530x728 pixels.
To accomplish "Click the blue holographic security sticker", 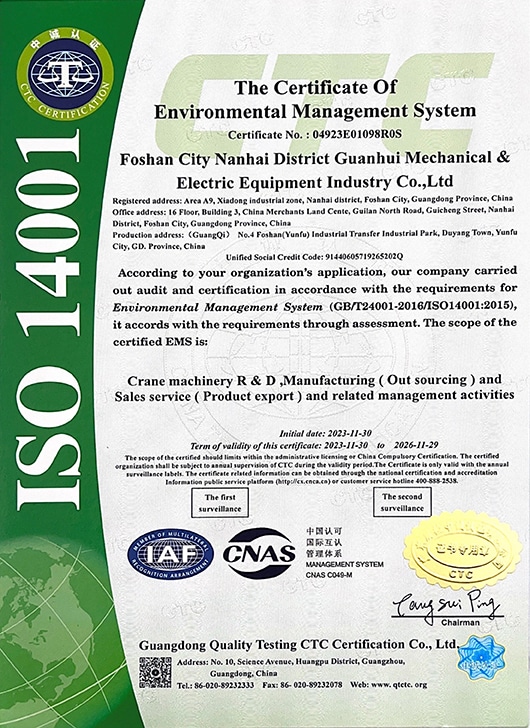I will (x=480, y=658).
